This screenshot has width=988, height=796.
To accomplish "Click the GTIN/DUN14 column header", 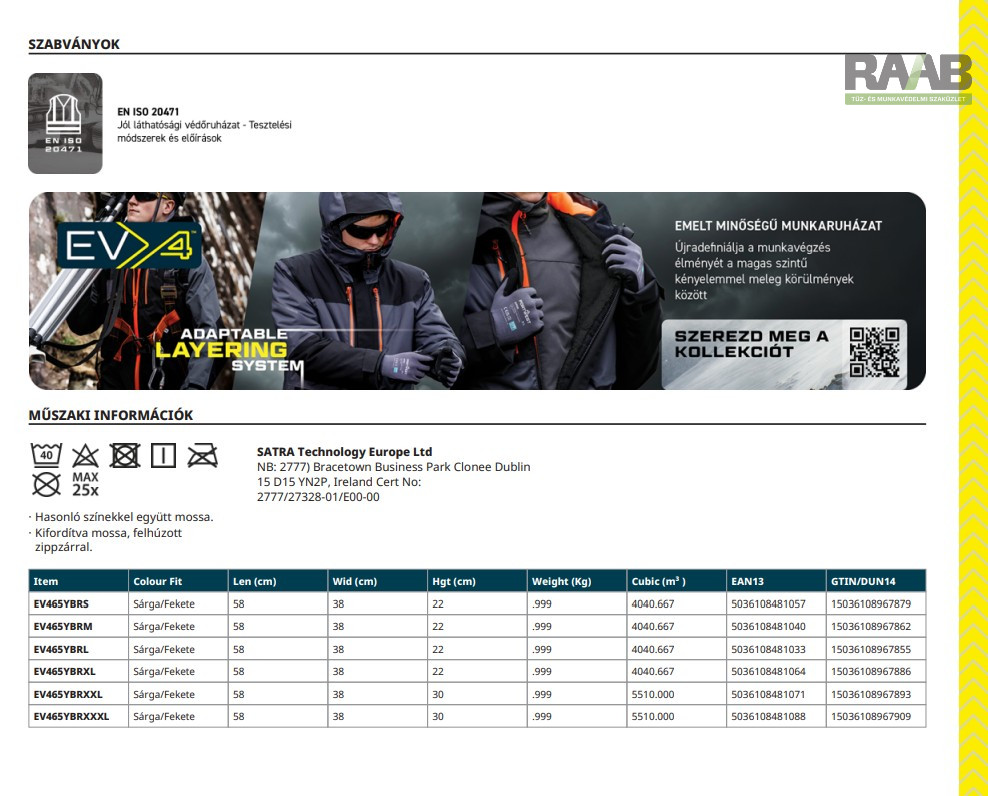I will (863, 581).
